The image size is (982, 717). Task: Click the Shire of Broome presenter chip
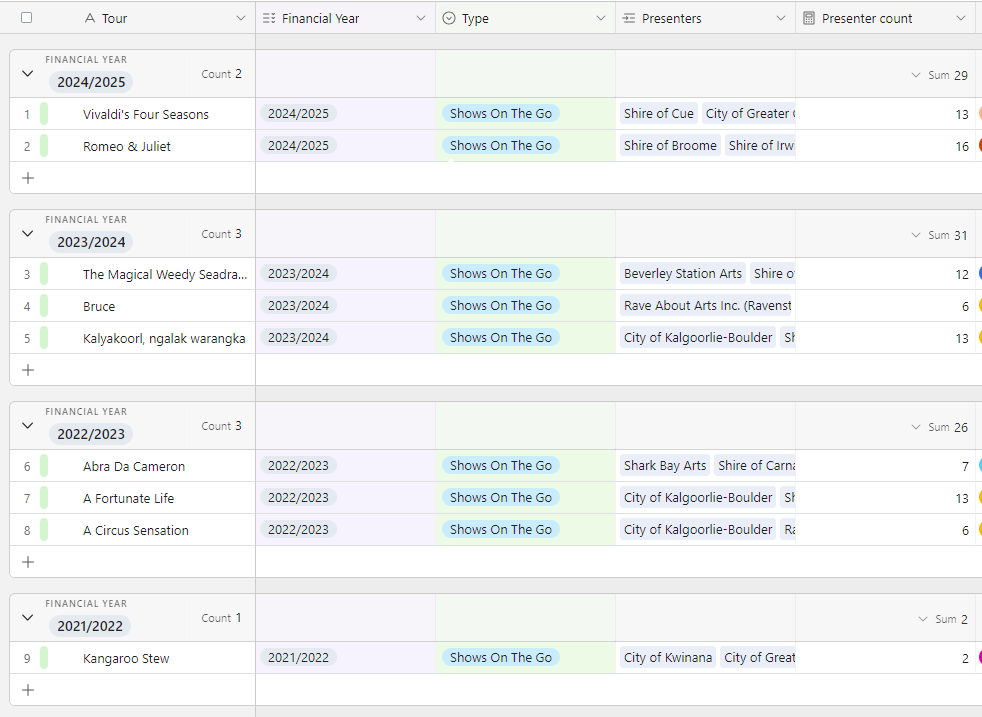tap(670, 145)
